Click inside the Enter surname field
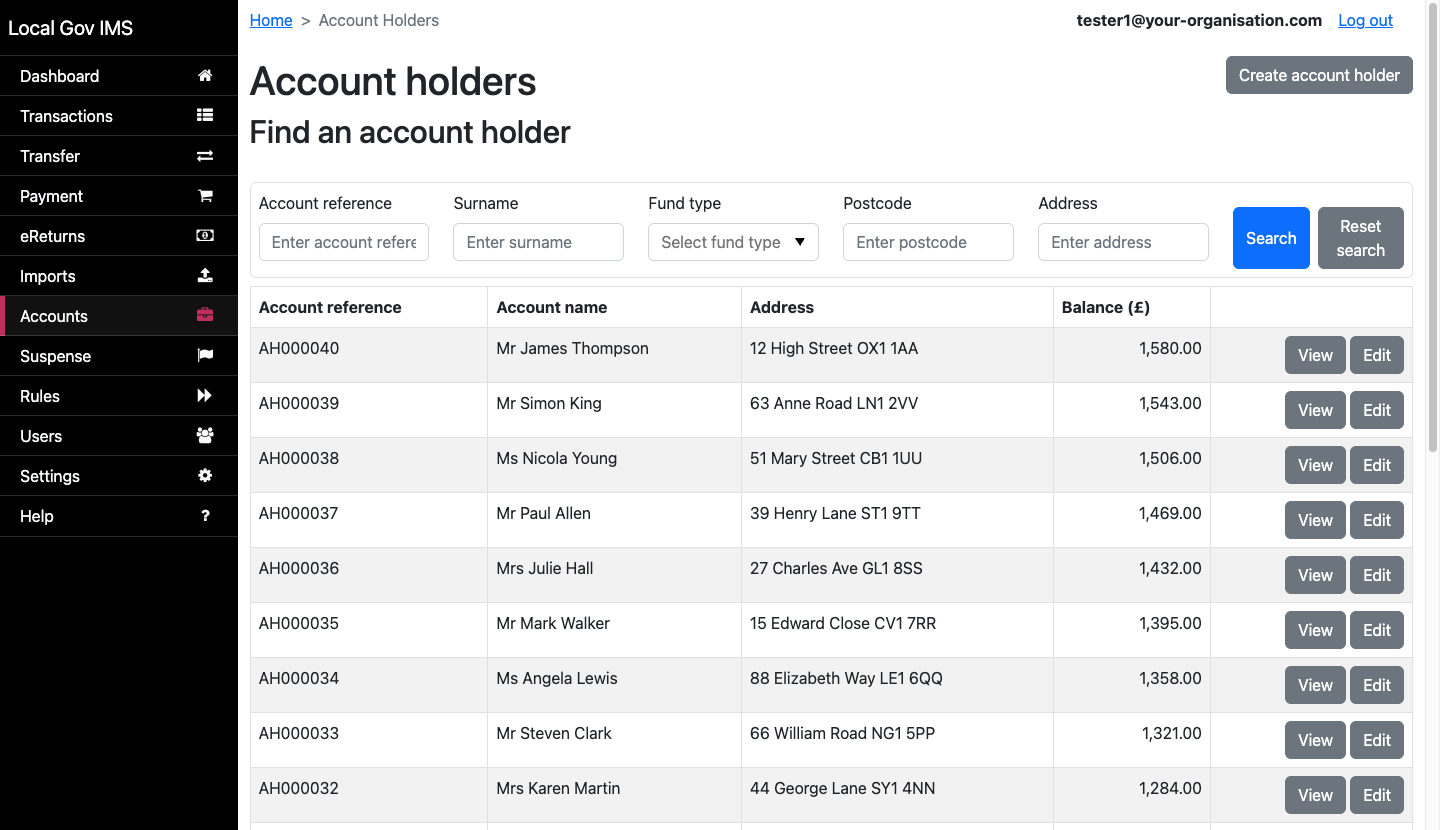This screenshot has height=830, width=1440. (x=538, y=242)
